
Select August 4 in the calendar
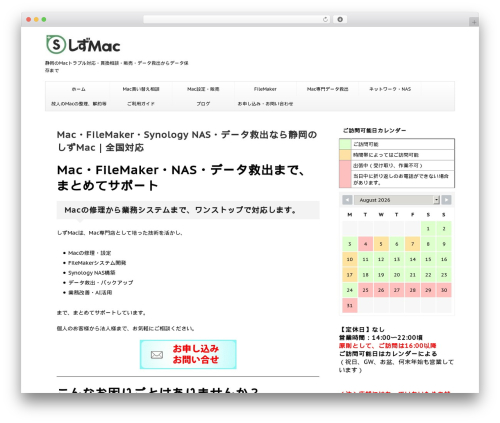(366, 244)
